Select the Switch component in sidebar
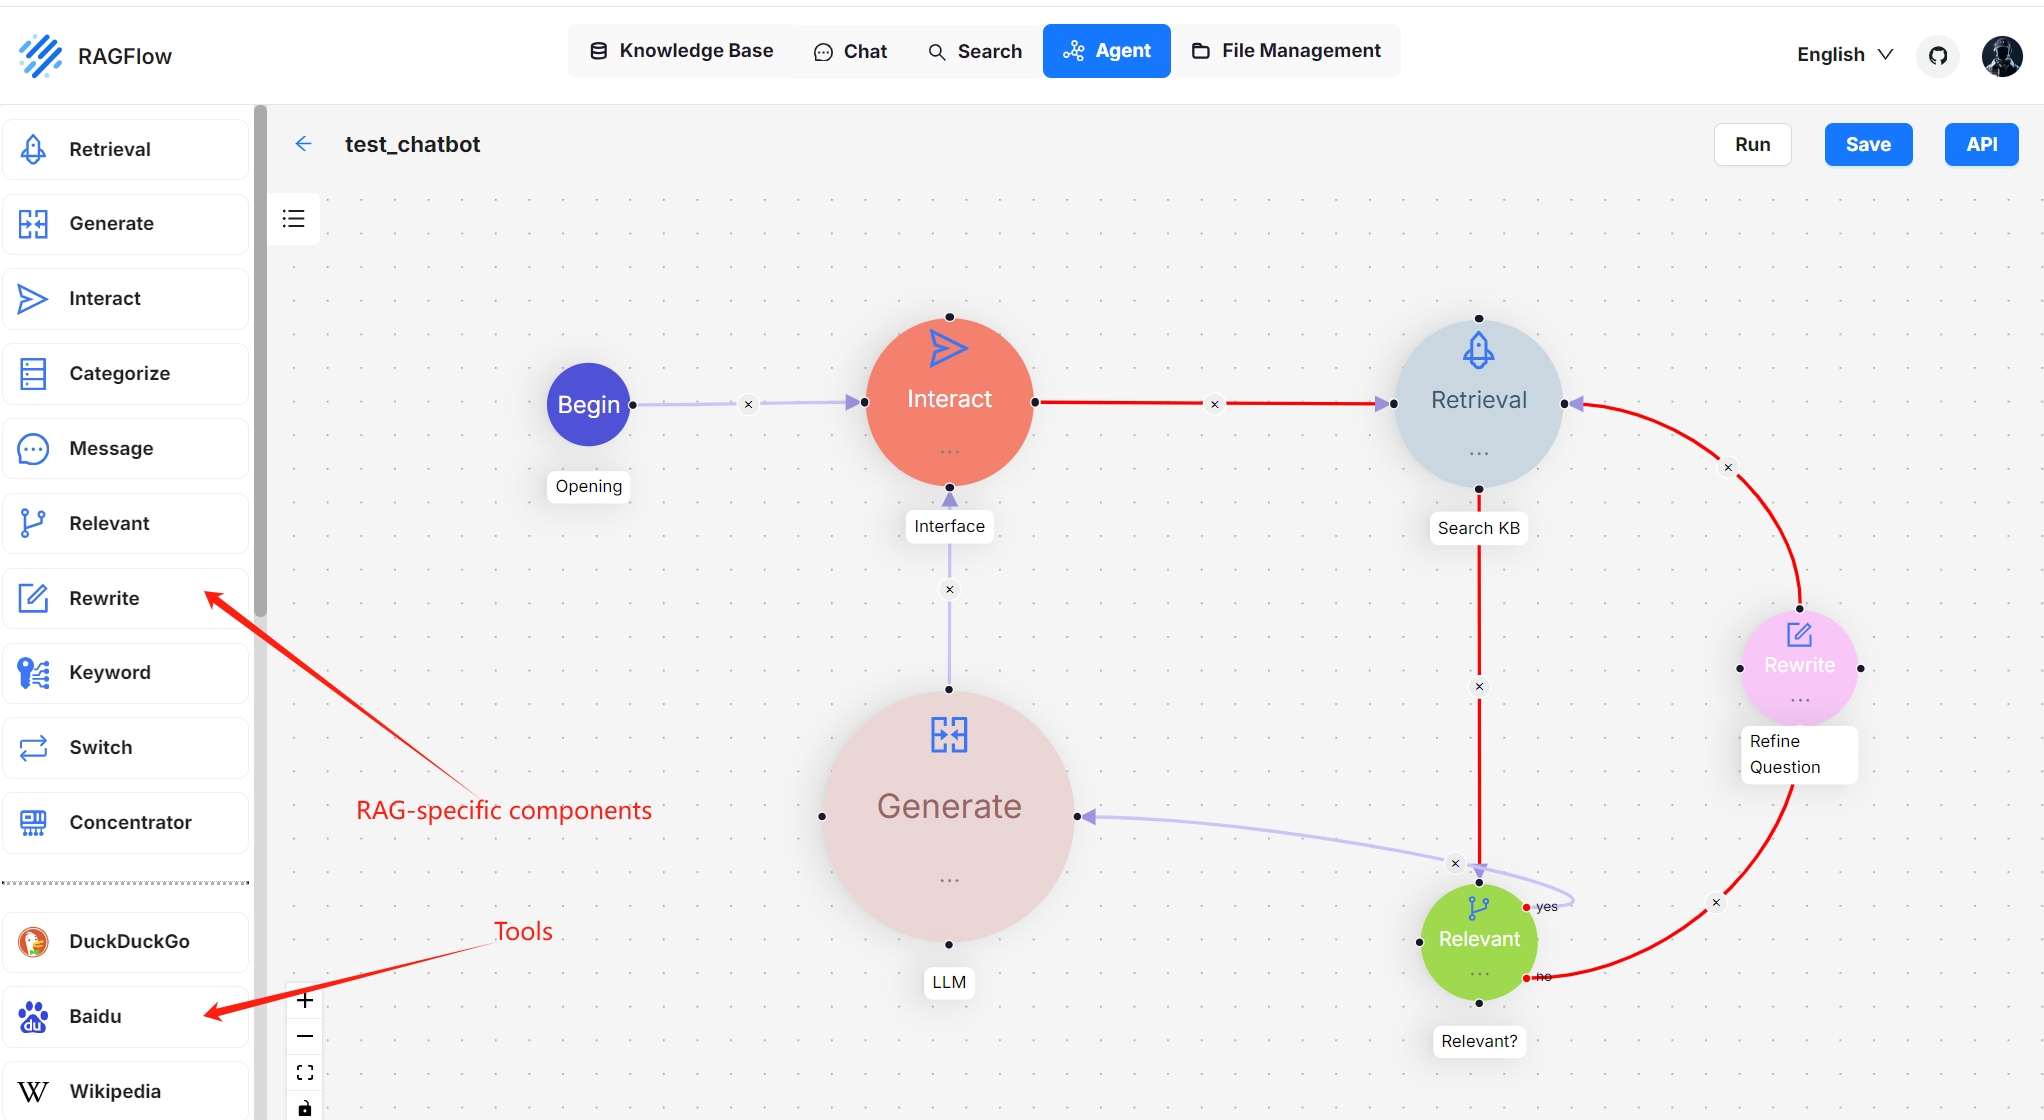This screenshot has height=1120, width=2044. point(125,748)
